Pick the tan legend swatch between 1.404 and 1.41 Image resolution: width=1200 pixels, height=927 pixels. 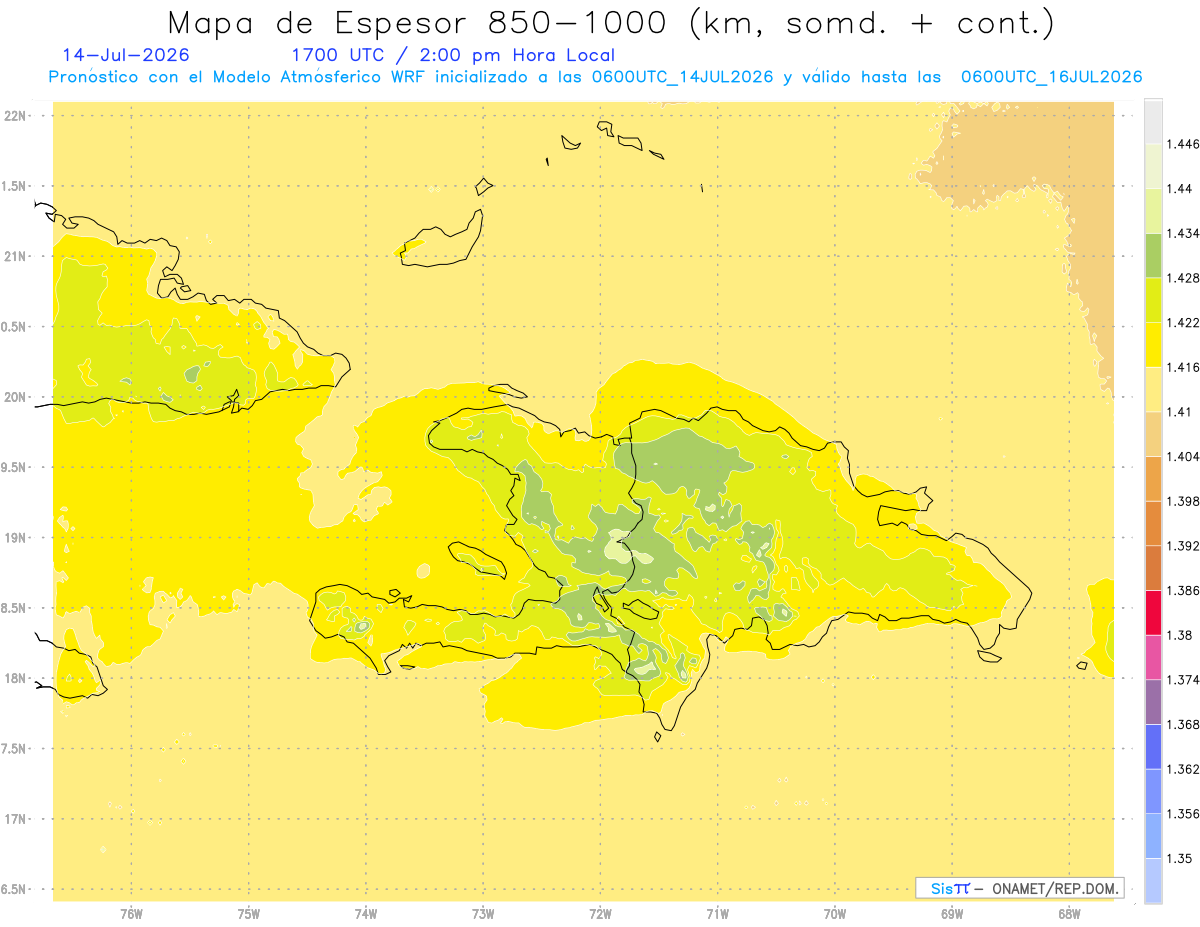1153,434
